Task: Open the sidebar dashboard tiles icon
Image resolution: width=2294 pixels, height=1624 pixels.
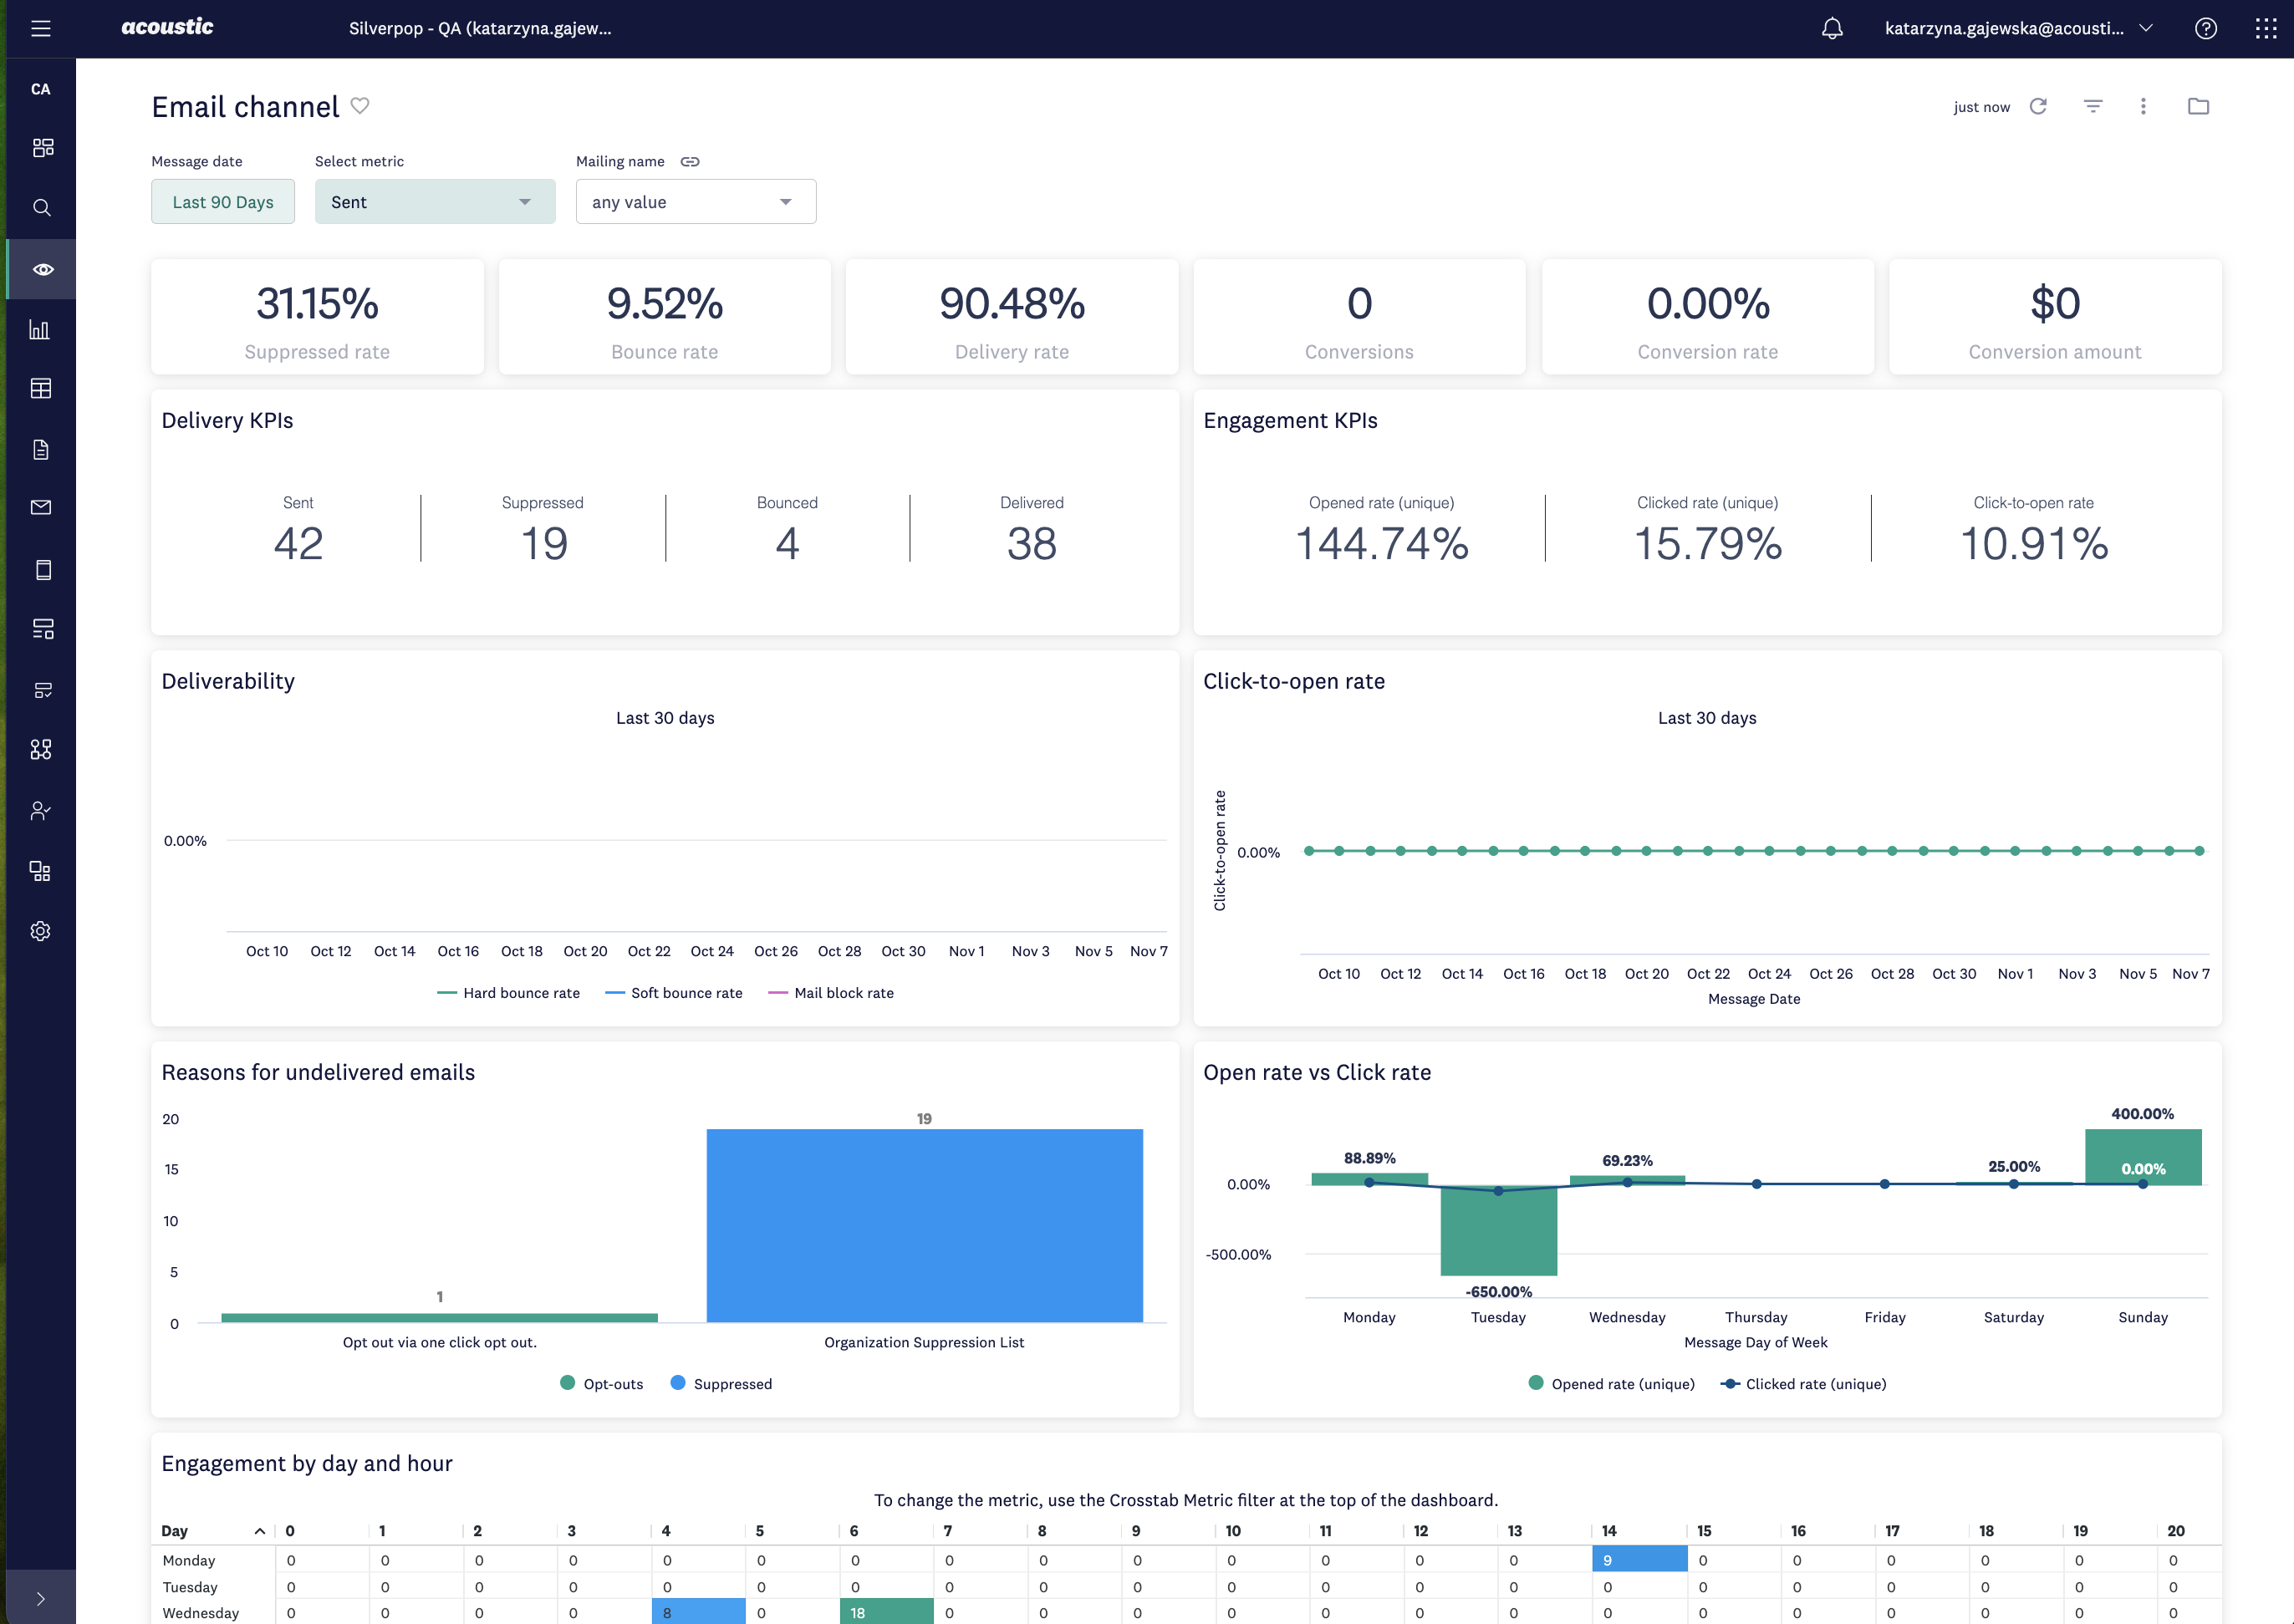Action: pyautogui.click(x=42, y=148)
